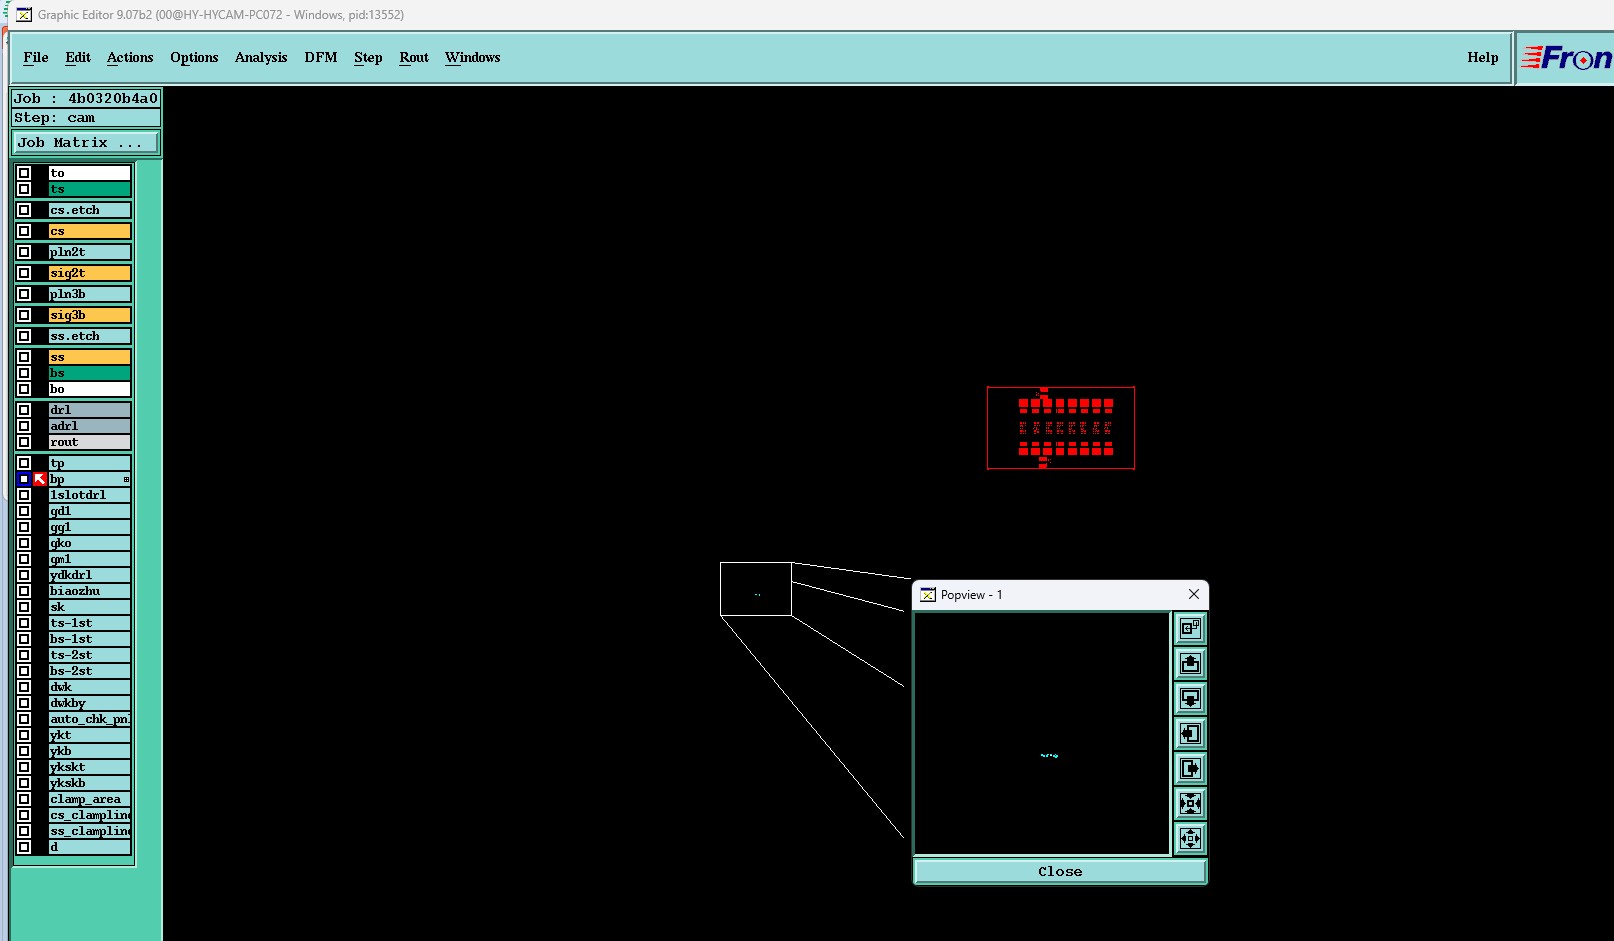Click the 'Job : 4b0320b4a0' label
Screen dimensions: 1614x941
click(x=85, y=98)
